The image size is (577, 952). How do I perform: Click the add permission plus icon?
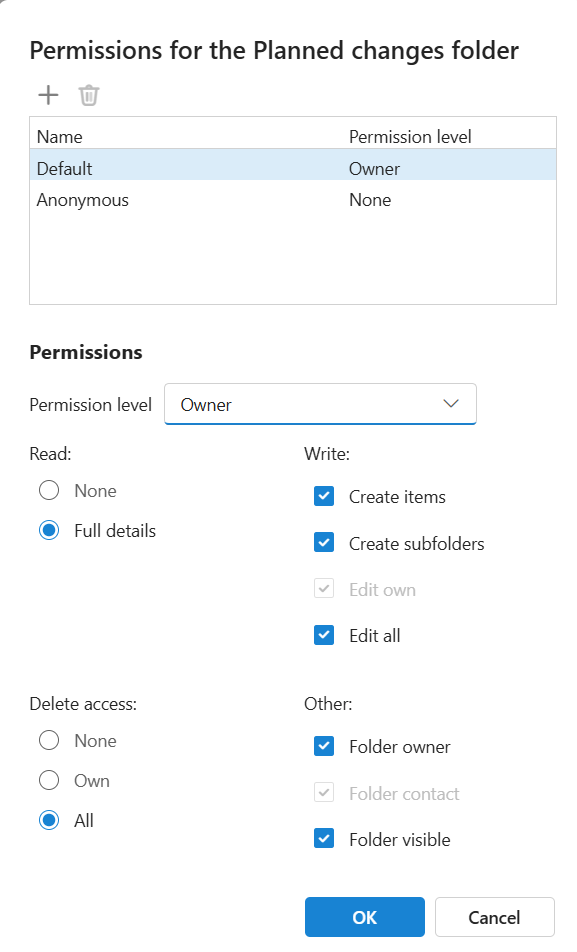47,94
